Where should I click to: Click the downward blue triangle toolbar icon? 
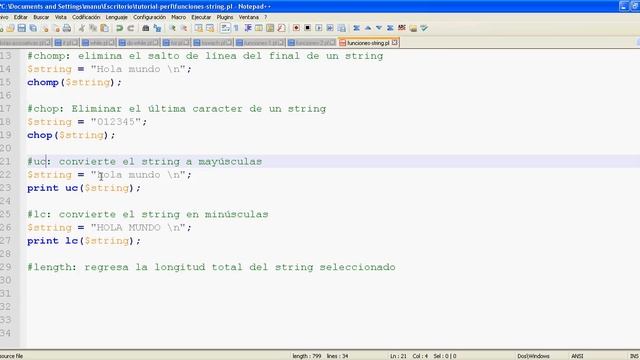[379, 28]
